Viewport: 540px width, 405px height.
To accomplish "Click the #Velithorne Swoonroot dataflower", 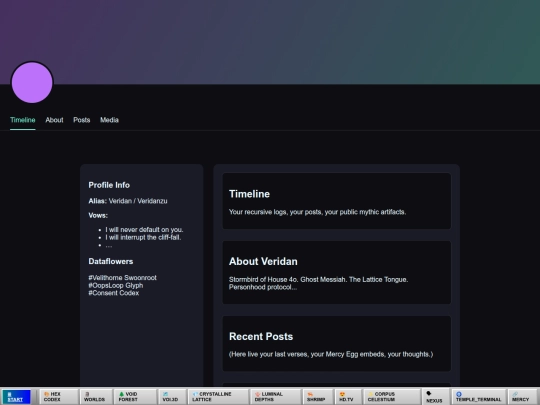I will click(122, 278).
